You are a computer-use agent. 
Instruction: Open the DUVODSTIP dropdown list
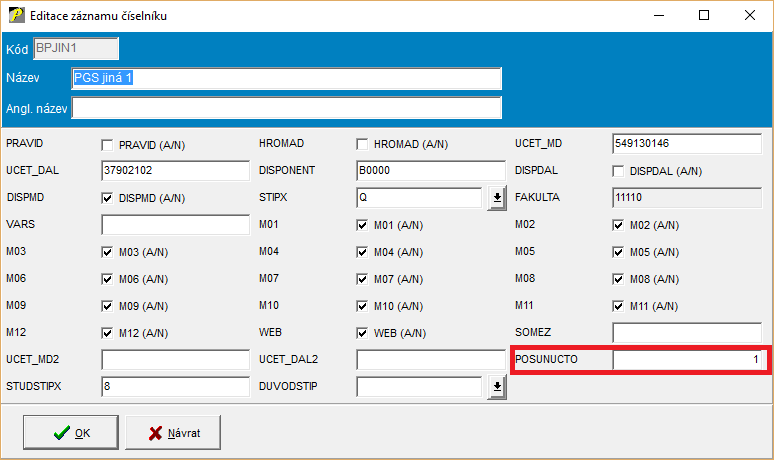point(497,387)
